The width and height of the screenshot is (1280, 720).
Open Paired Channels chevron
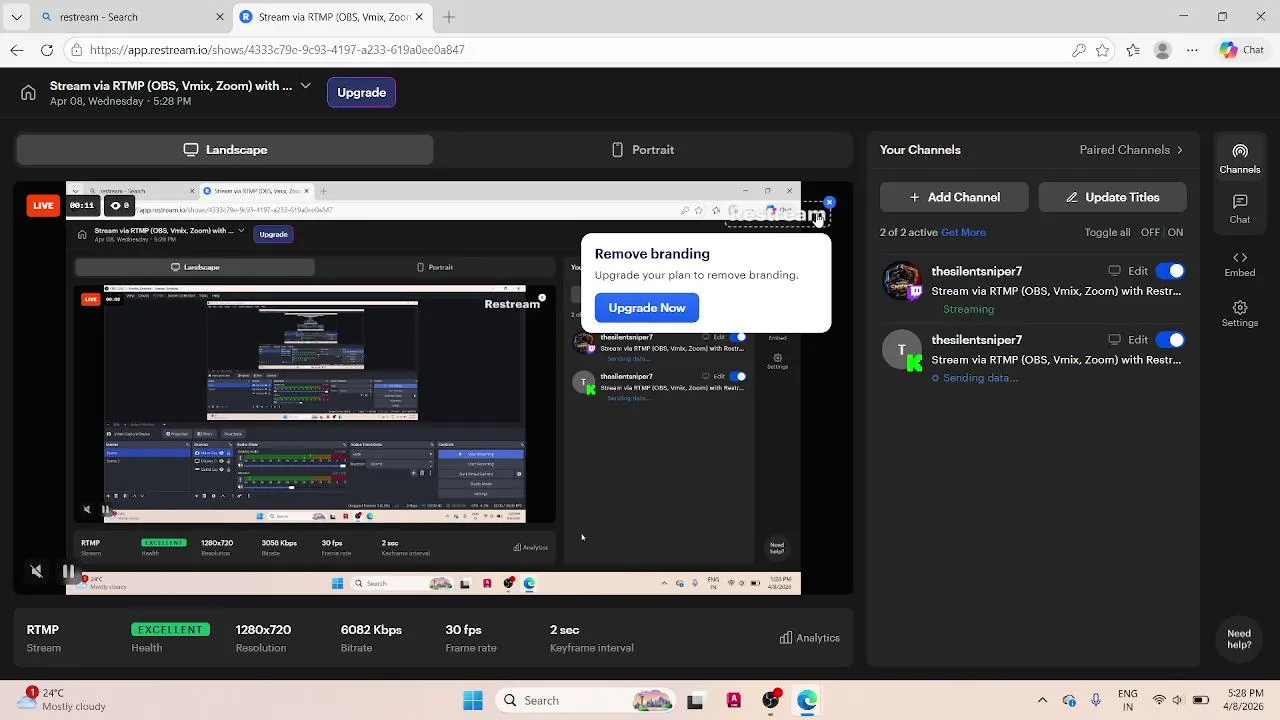(x=1180, y=150)
